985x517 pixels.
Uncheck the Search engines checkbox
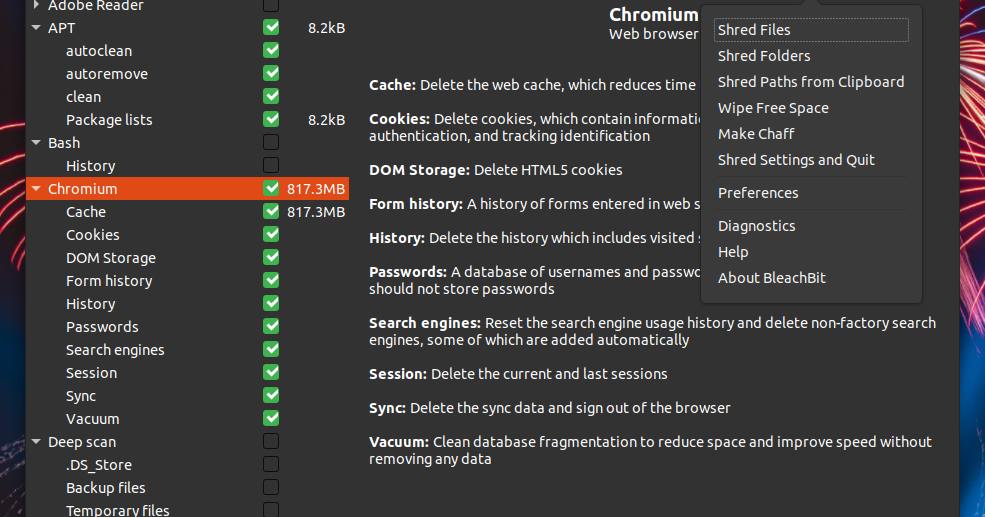(x=271, y=349)
